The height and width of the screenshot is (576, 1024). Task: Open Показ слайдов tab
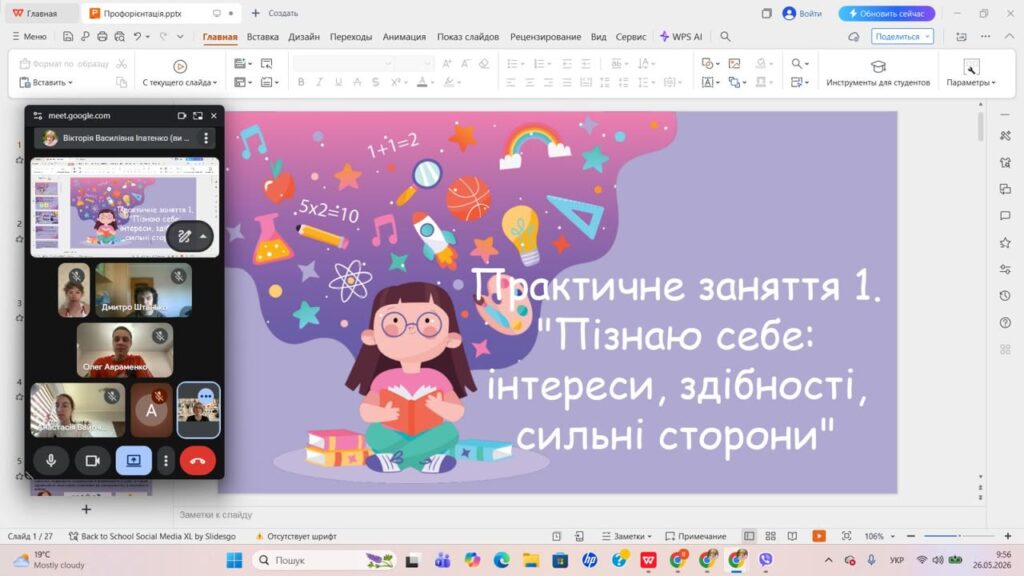pyautogui.click(x=468, y=37)
